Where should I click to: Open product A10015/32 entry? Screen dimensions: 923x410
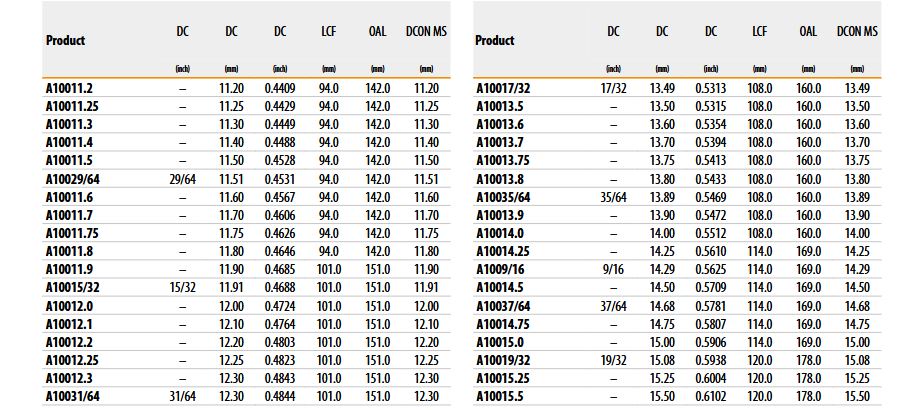74,288
